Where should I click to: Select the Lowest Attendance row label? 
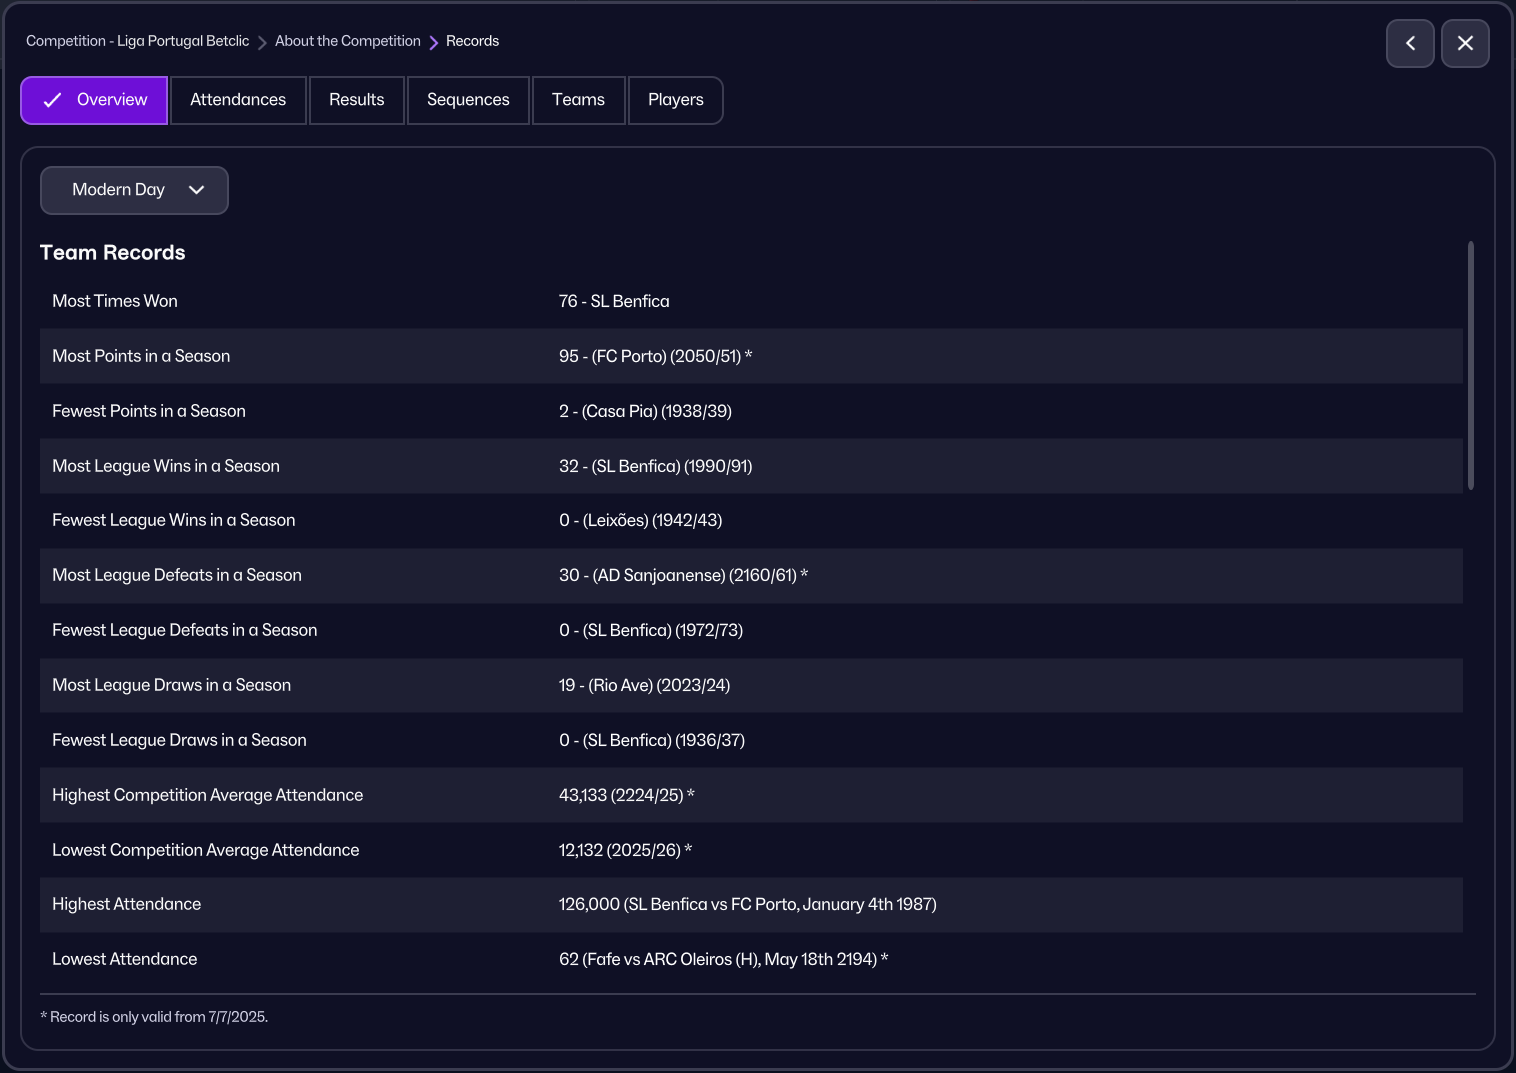125,959
